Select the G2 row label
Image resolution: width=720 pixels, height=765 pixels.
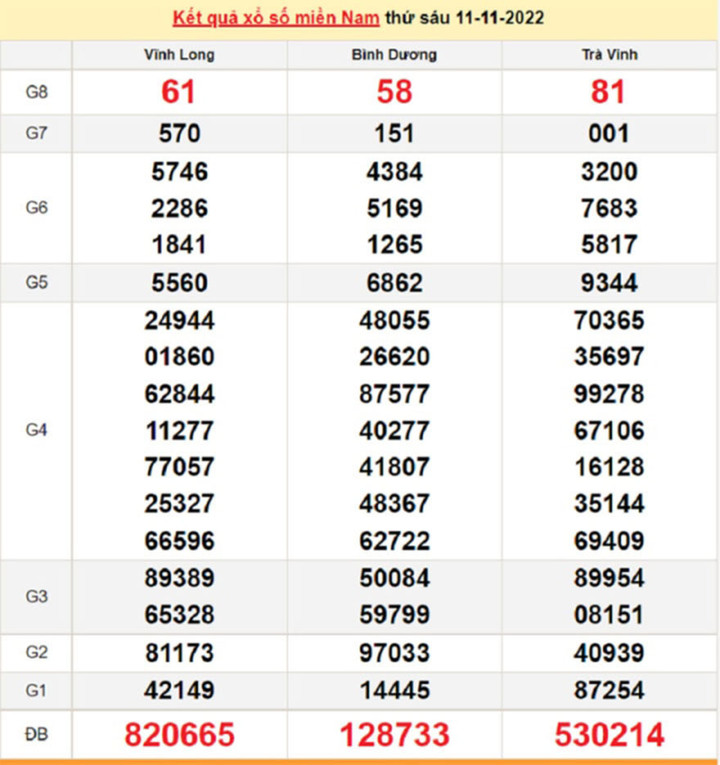(37, 653)
